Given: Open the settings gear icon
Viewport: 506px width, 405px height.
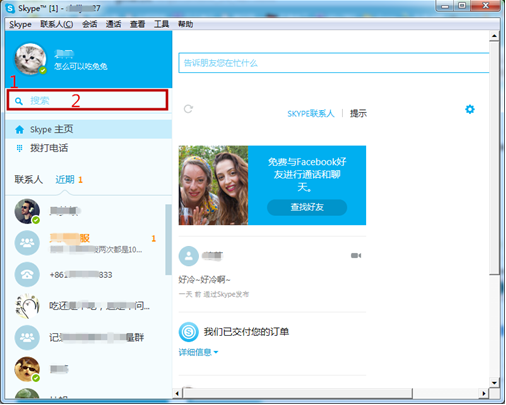Looking at the screenshot, I should point(470,109).
